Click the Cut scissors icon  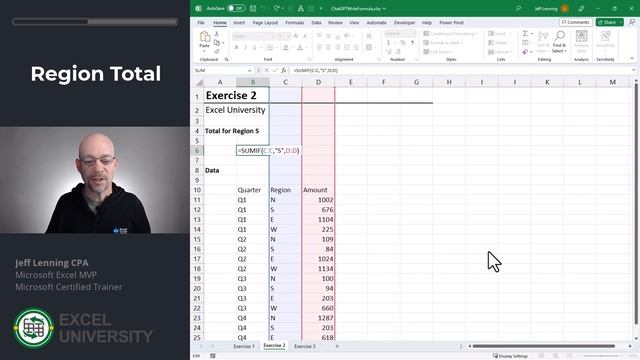point(217,34)
